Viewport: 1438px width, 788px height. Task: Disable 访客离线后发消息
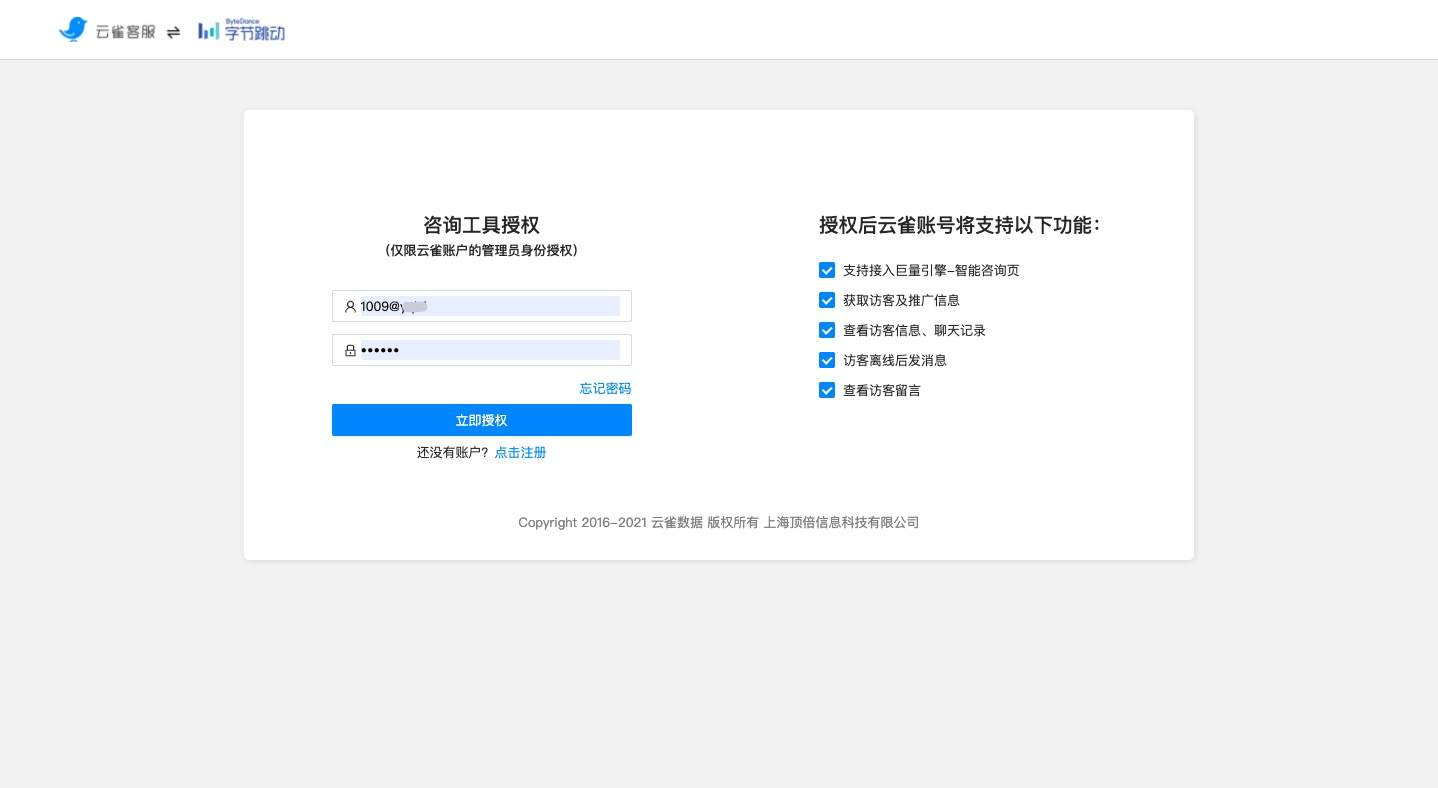pos(827,360)
